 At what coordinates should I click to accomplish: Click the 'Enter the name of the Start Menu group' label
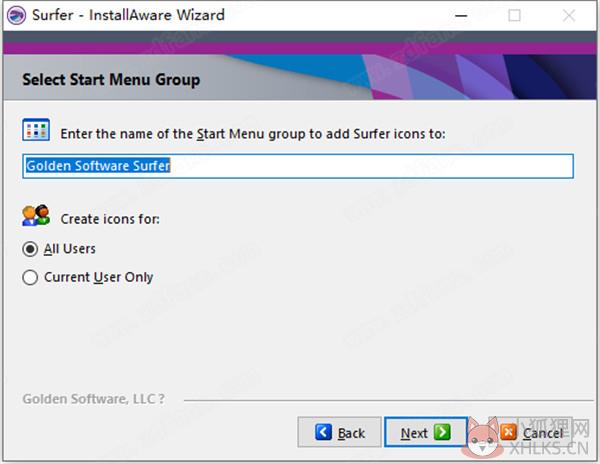click(253, 134)
